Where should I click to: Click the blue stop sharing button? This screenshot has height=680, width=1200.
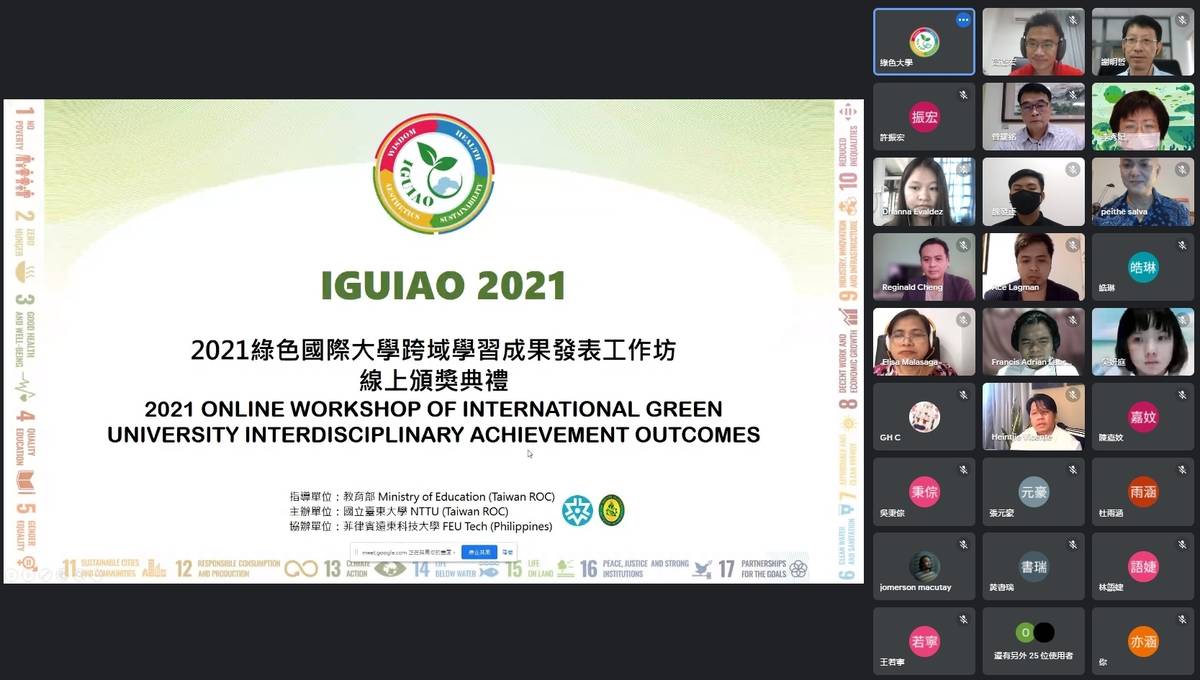[479, 552]
